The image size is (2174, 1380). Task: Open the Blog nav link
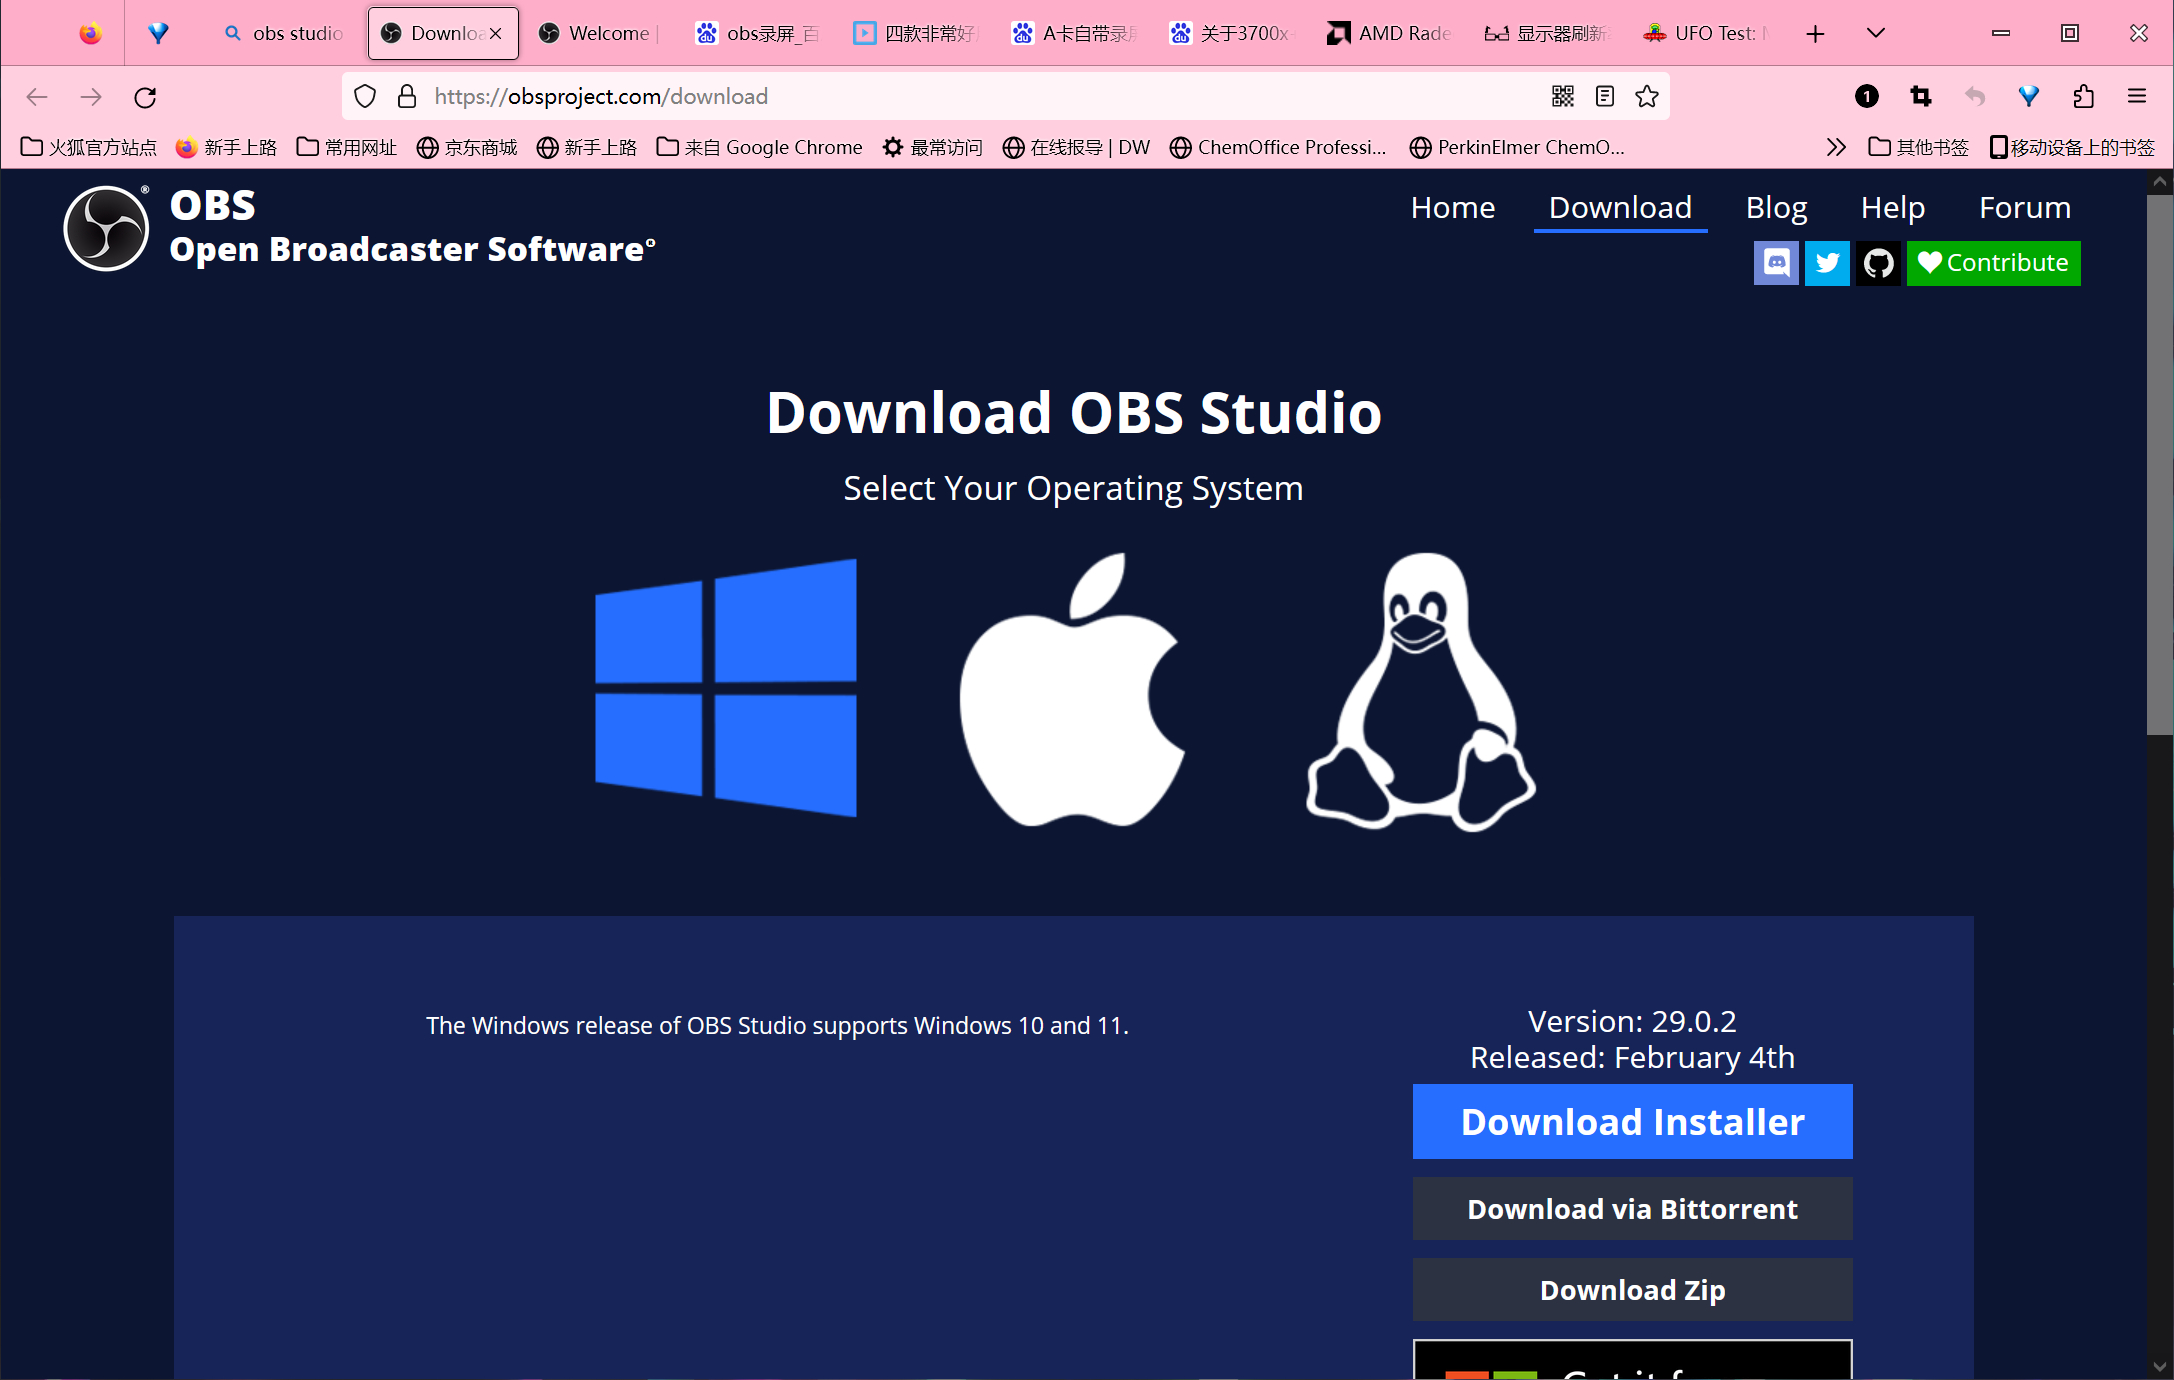(1776, 207)
